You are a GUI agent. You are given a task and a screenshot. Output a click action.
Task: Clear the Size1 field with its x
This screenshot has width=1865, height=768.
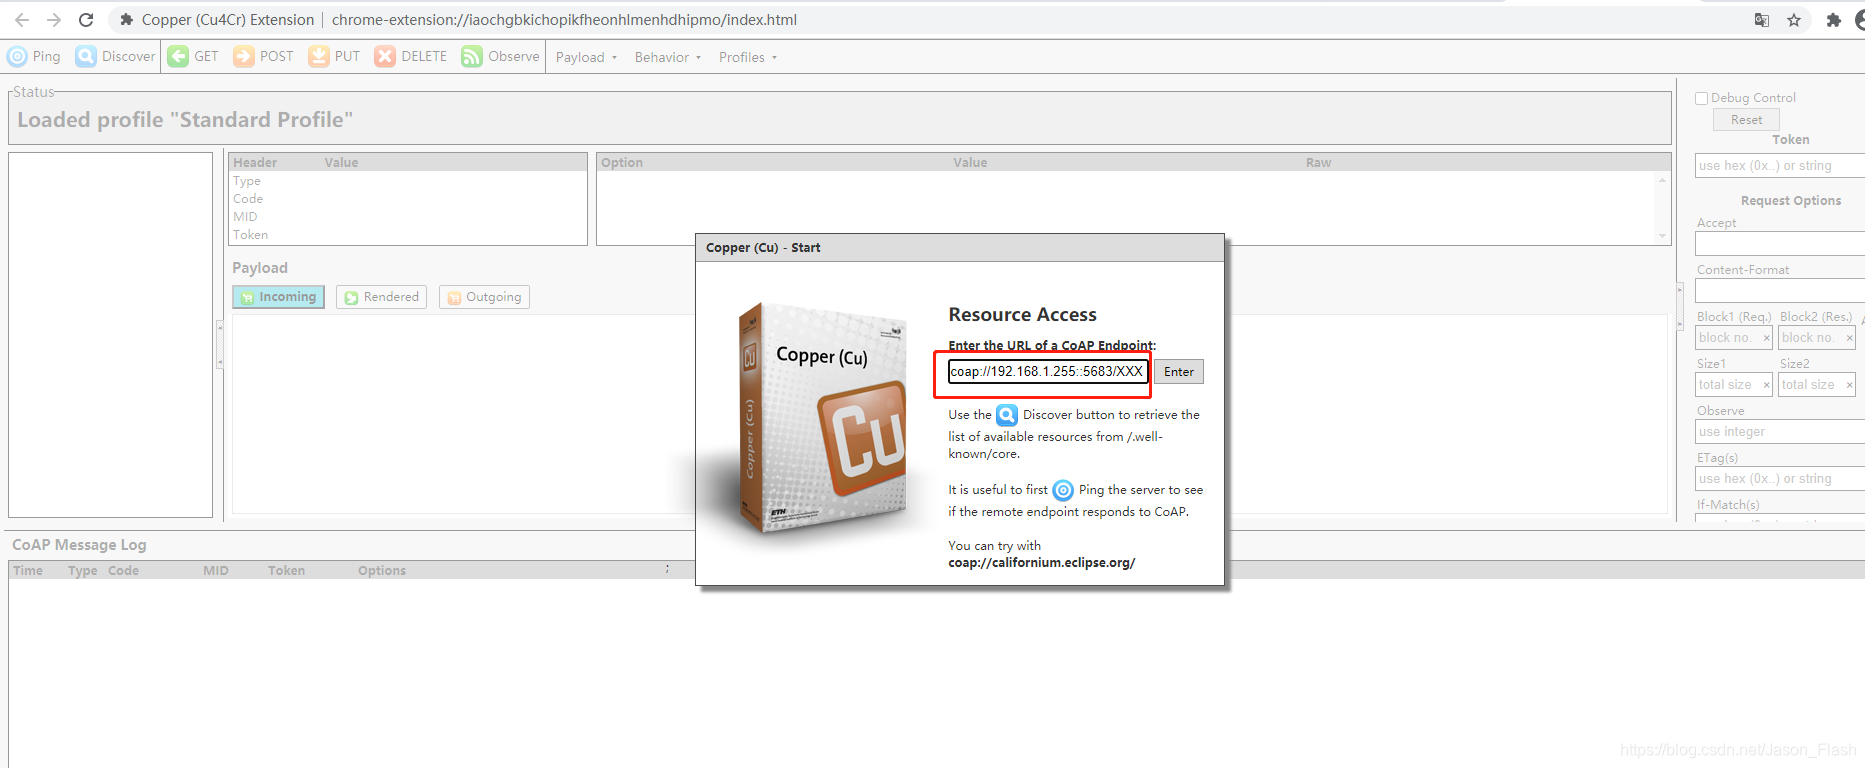click(x=1766, y=385)
